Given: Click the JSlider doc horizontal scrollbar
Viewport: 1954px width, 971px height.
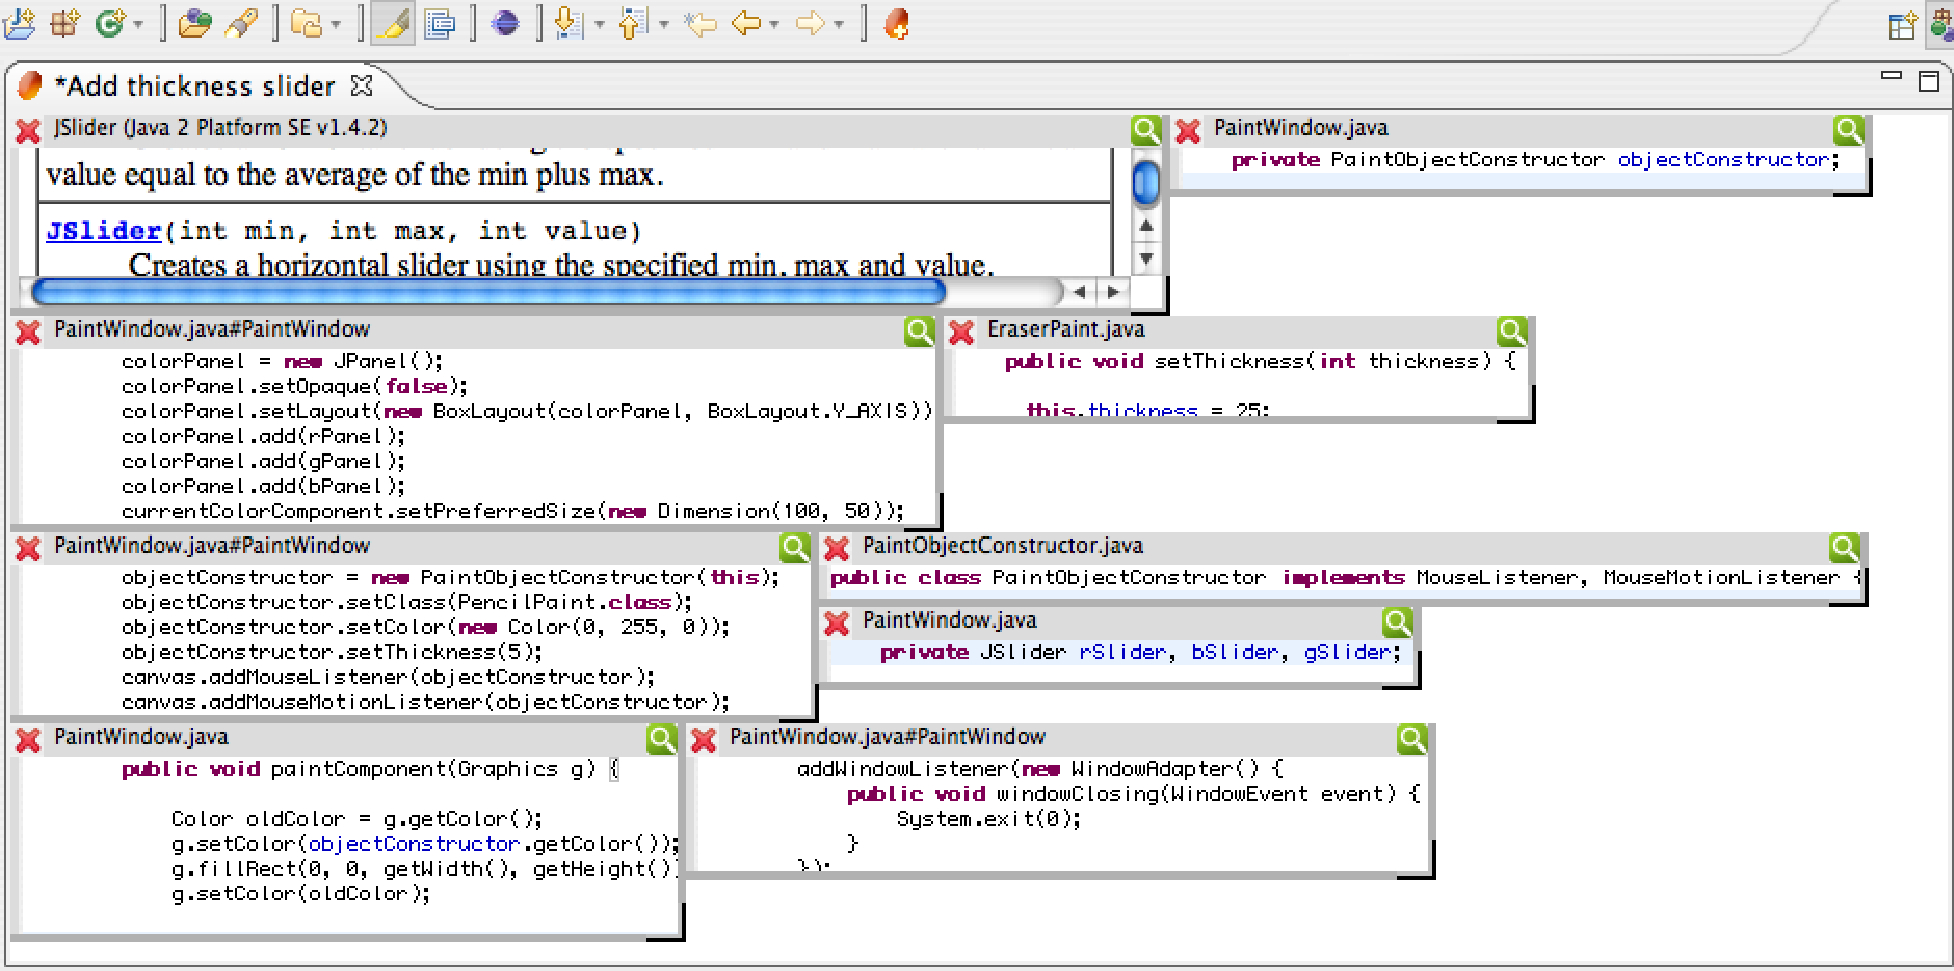Looking at the screenshot, I should (489, 292).
